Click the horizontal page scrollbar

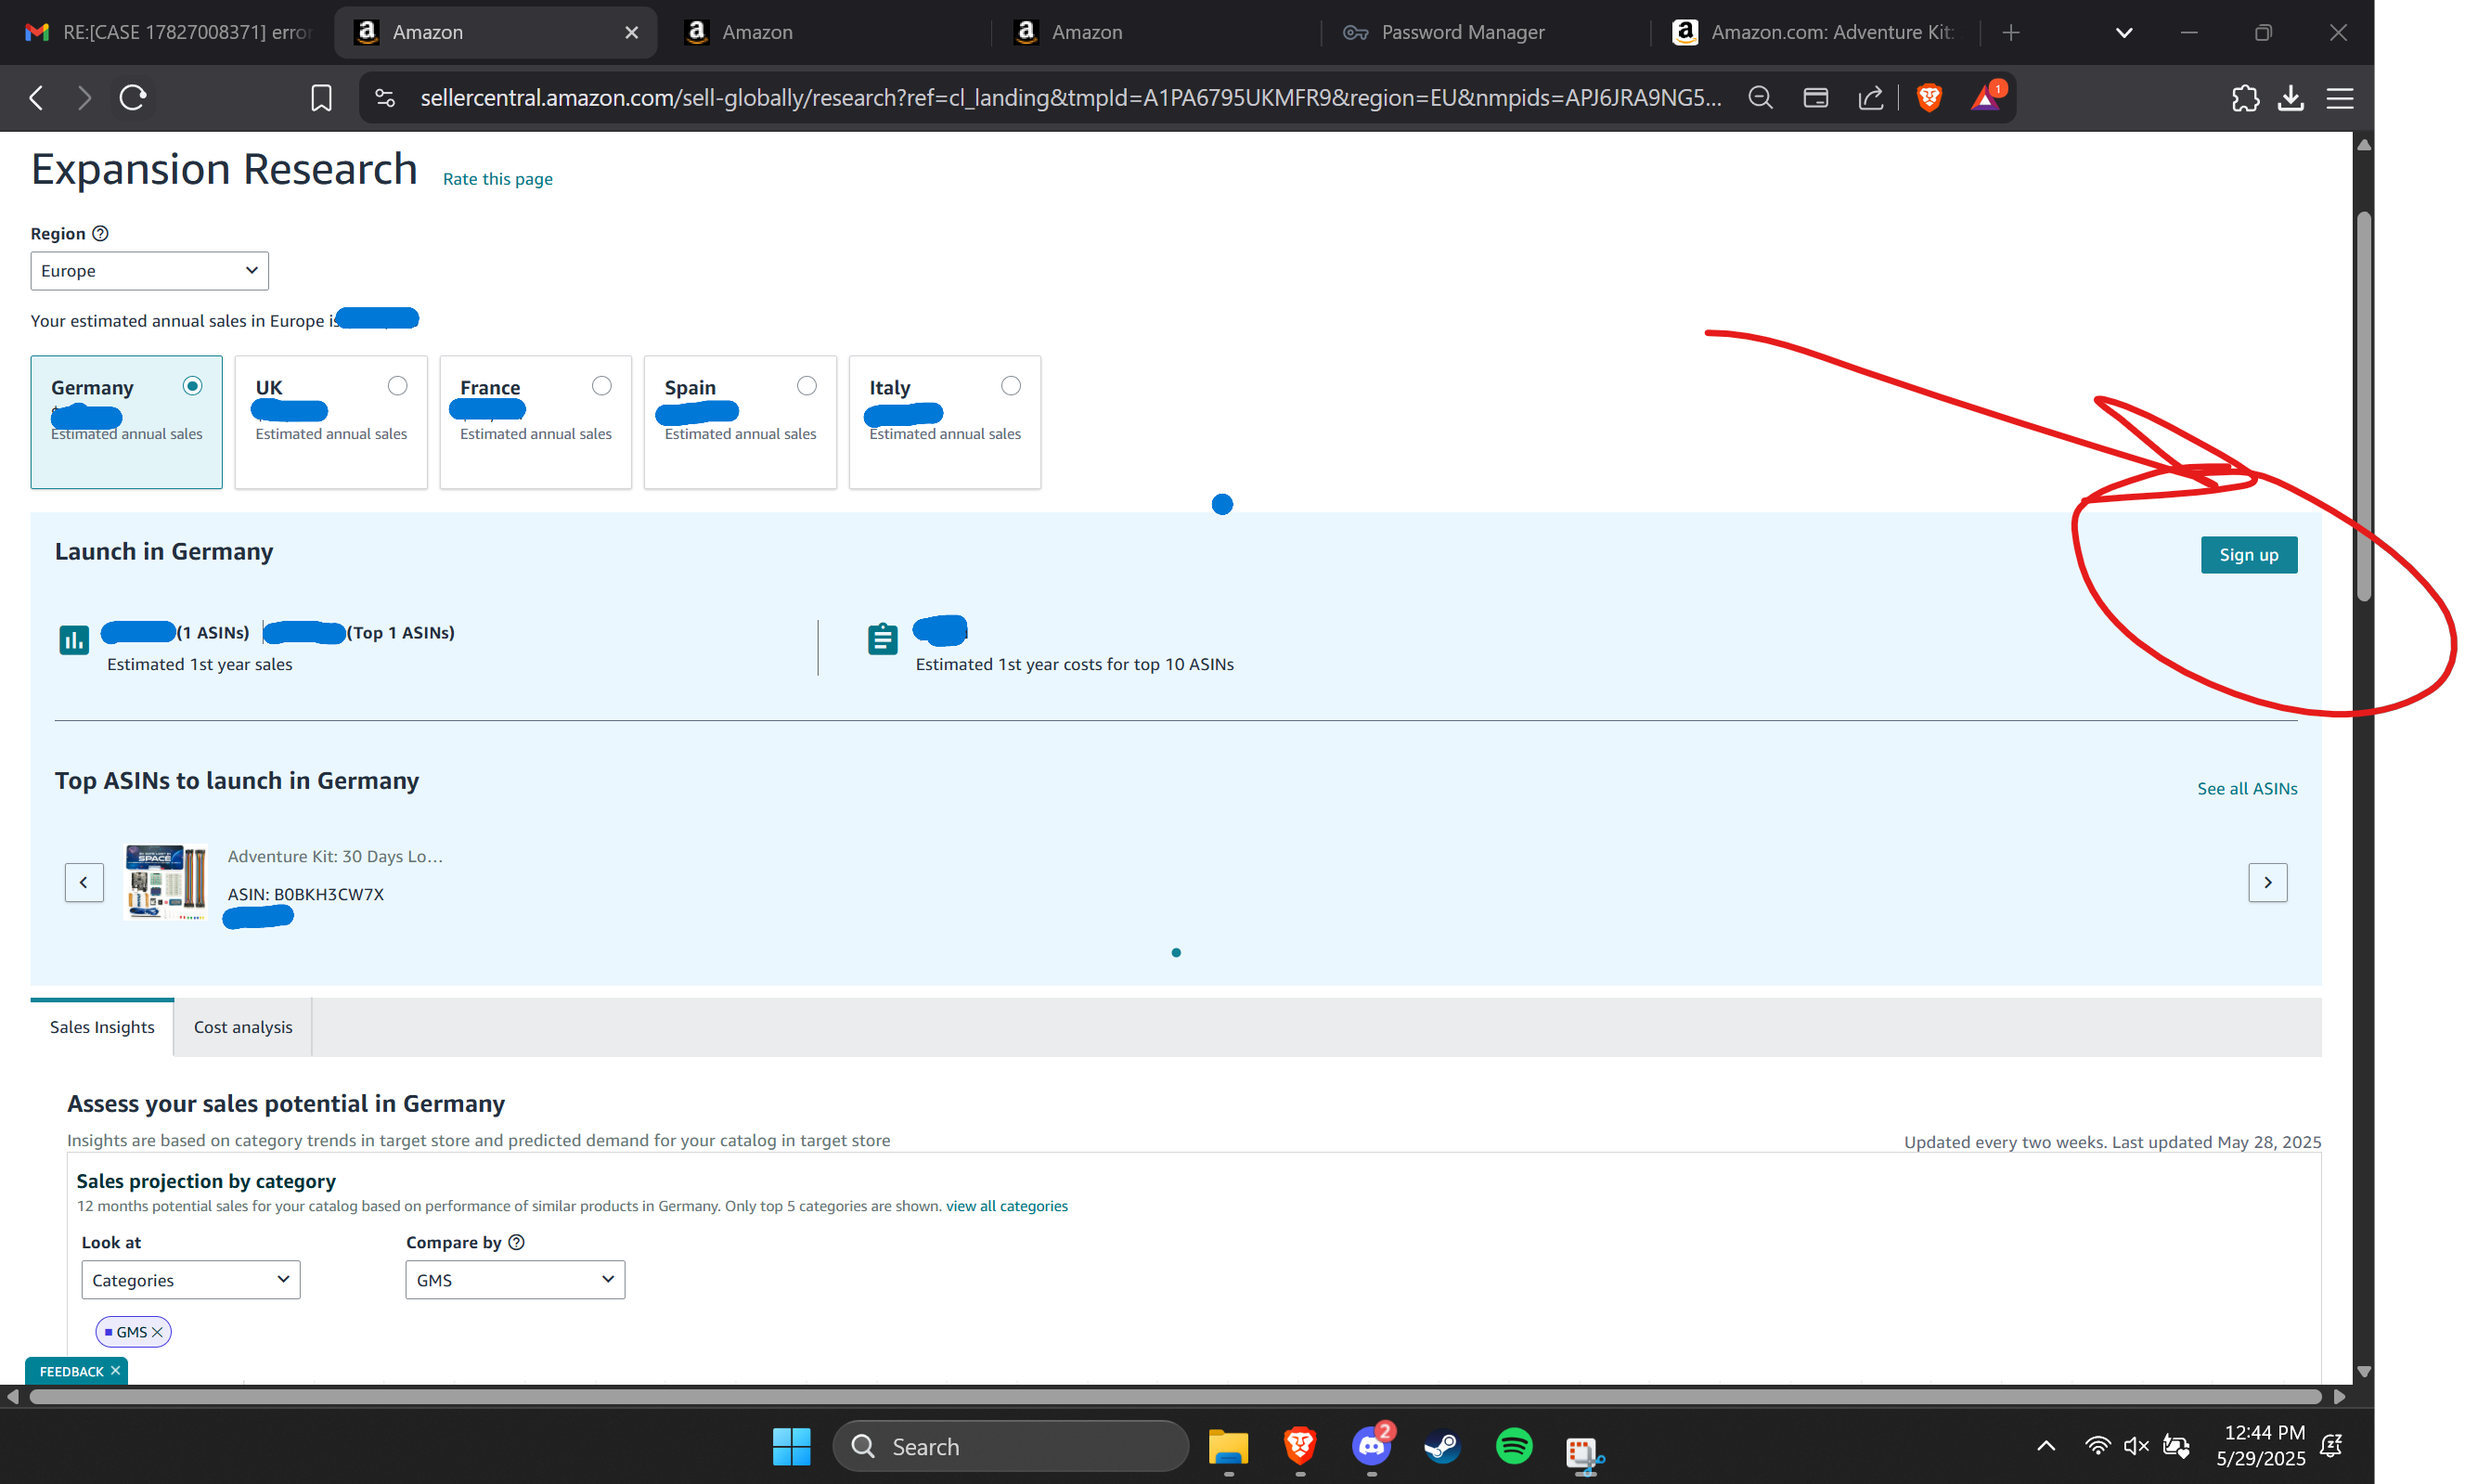point(1175,1396)
